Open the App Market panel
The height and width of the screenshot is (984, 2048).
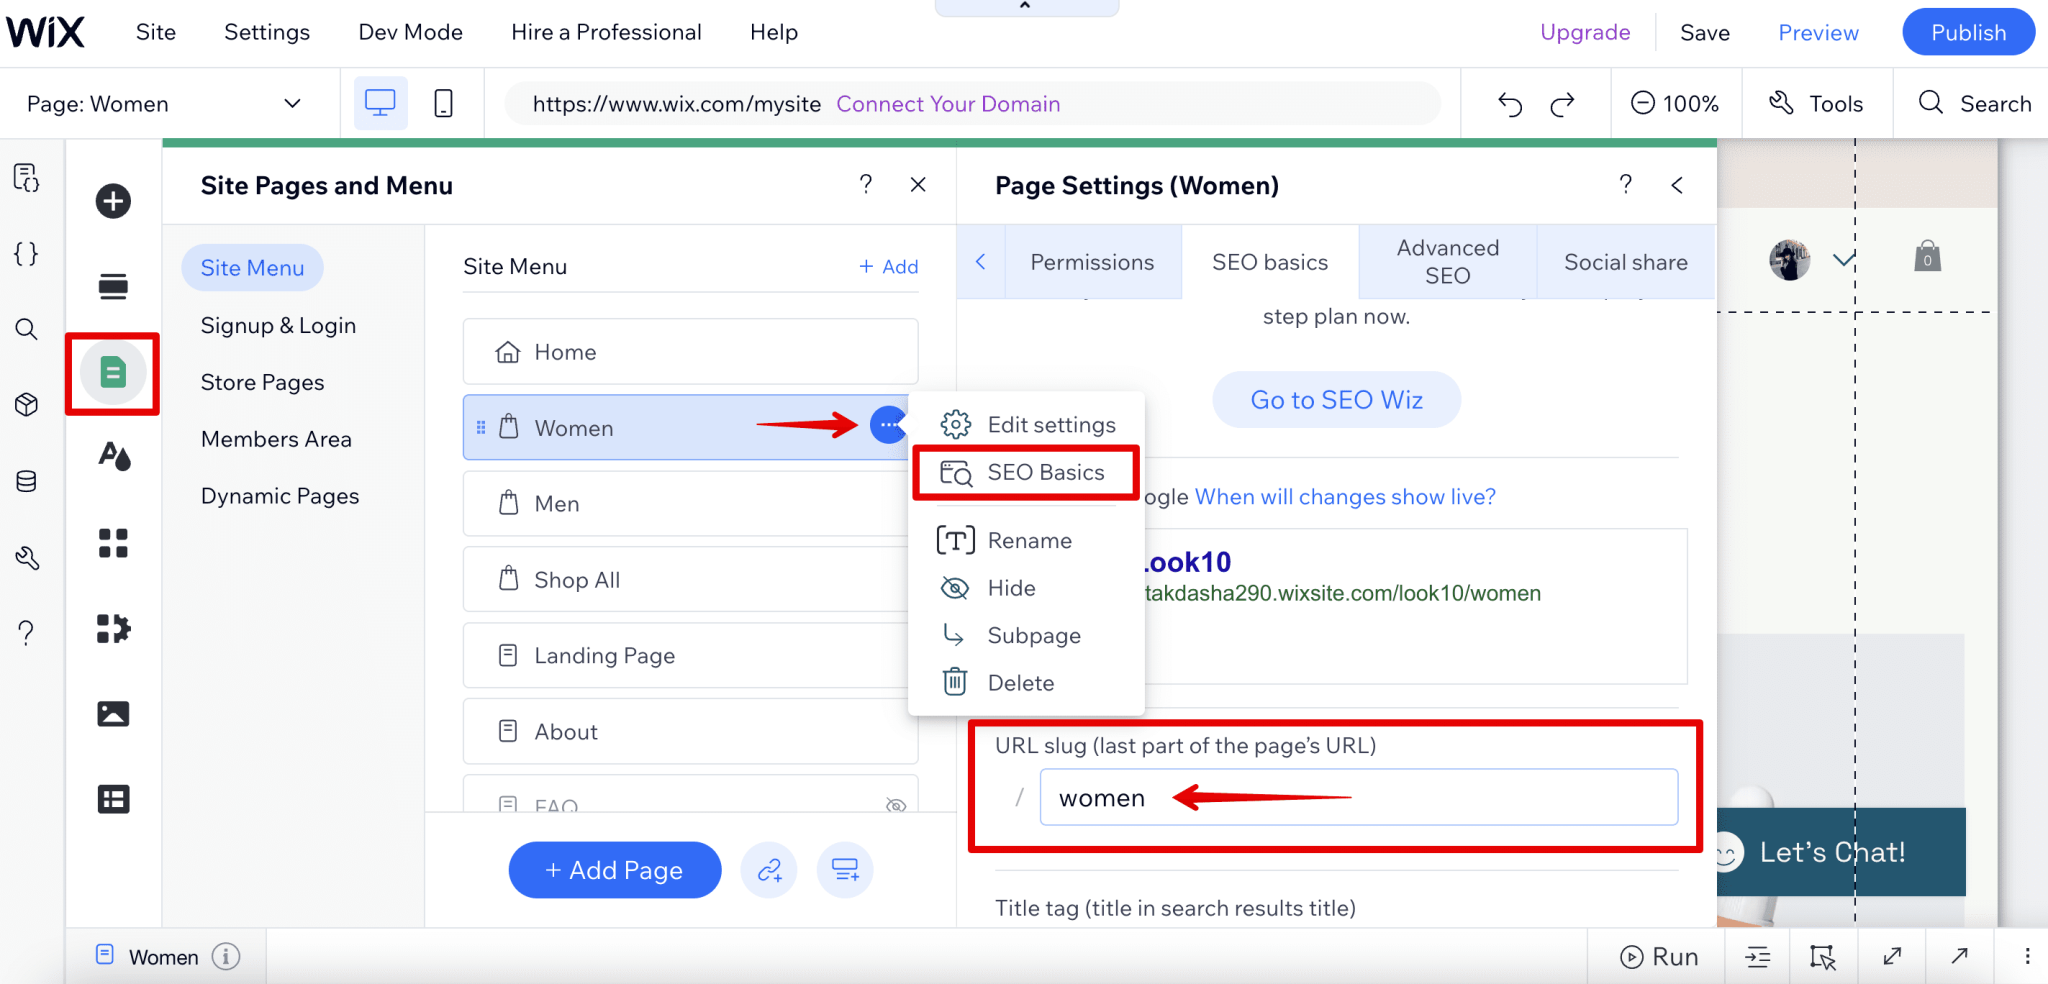pyautogui.click(x=113, y=629)
